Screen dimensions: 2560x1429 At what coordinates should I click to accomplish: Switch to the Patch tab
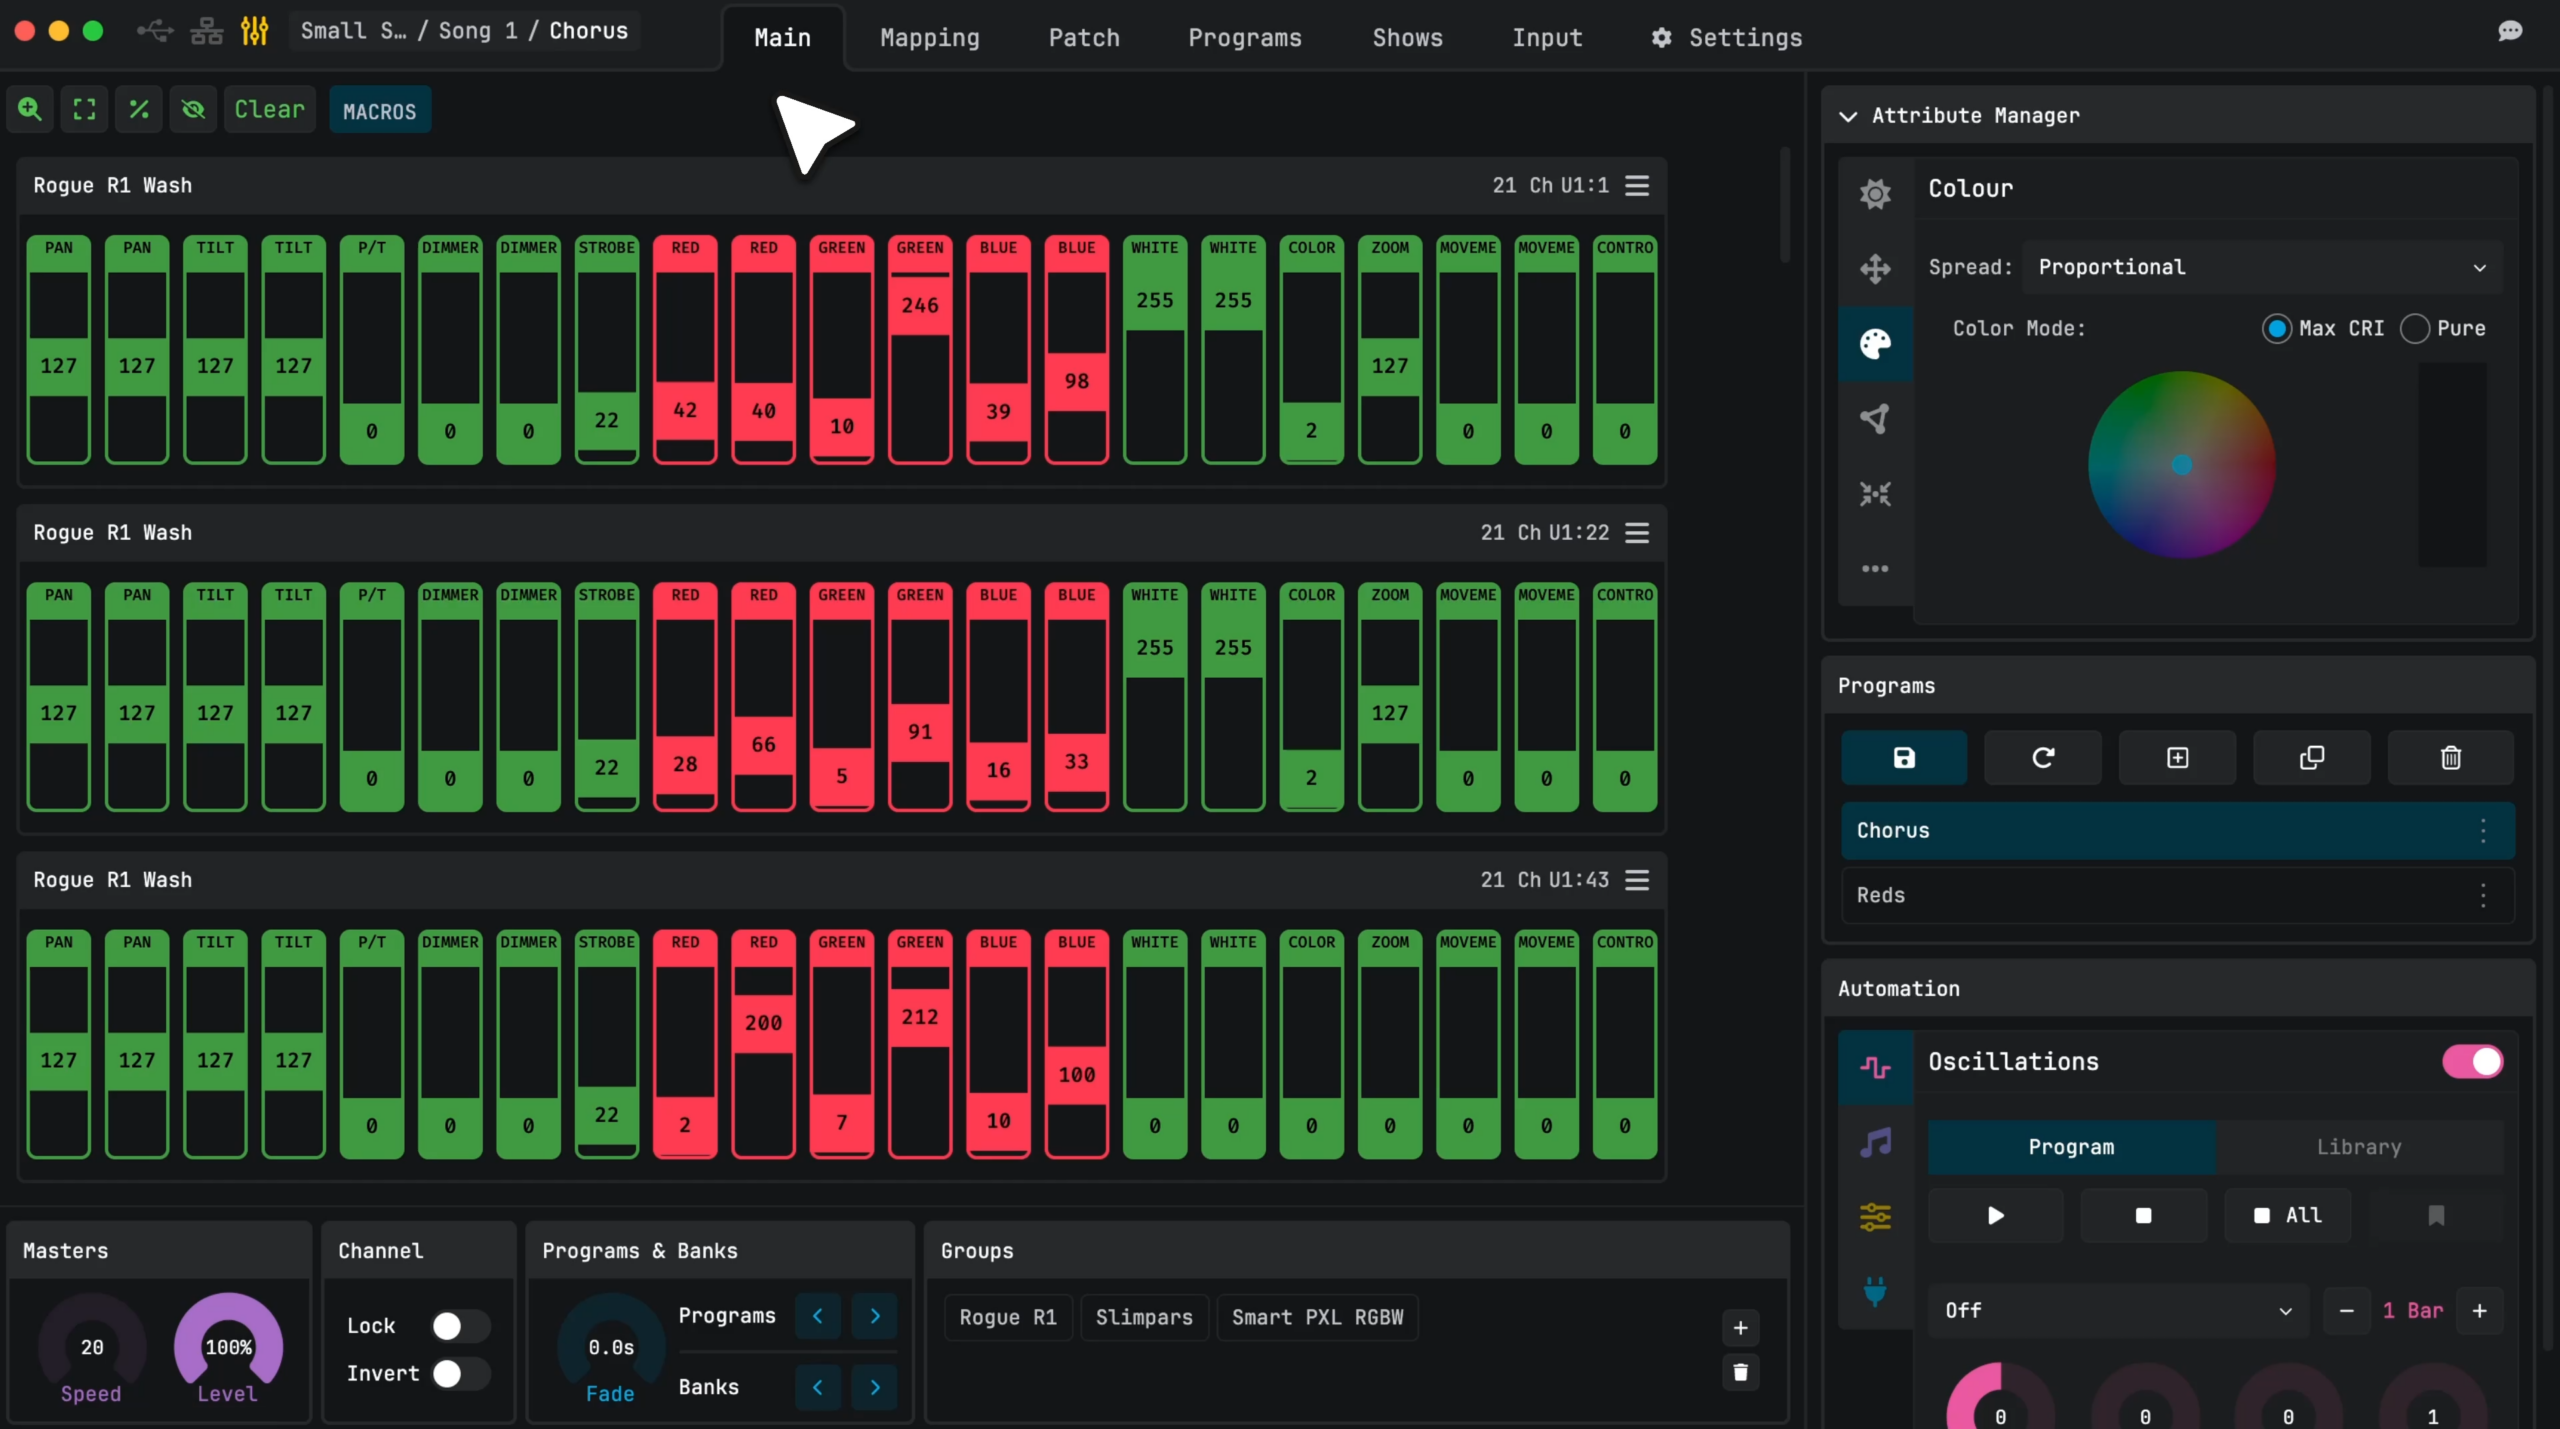point(1084,38)
